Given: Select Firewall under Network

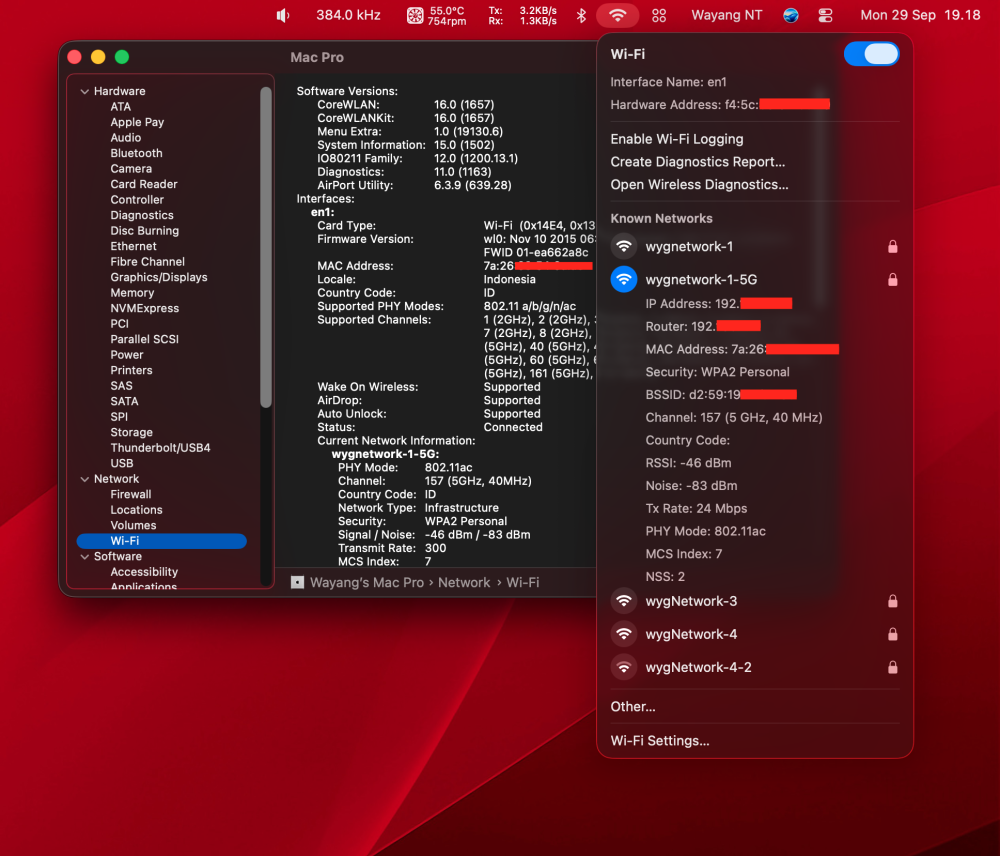Looking at the screenshot, I should tap(131, 494).
